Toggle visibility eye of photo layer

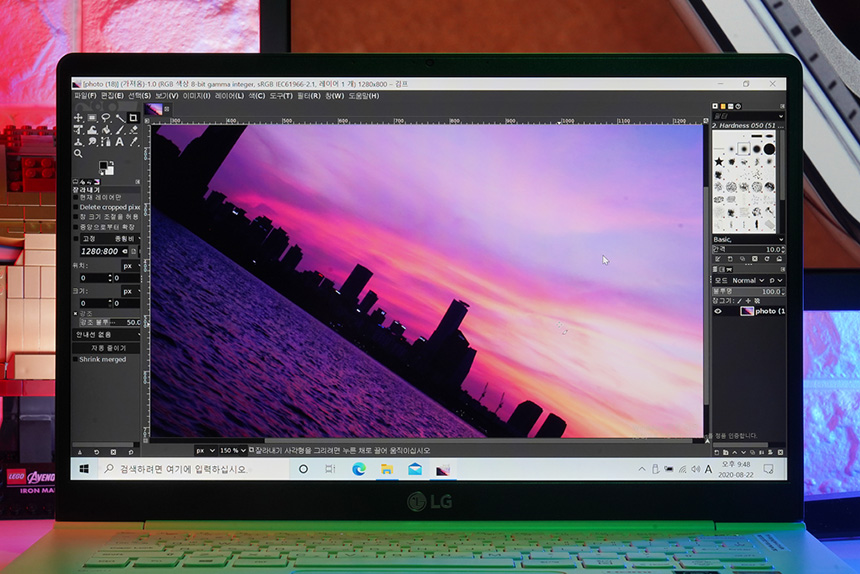[x=718, y=311]
